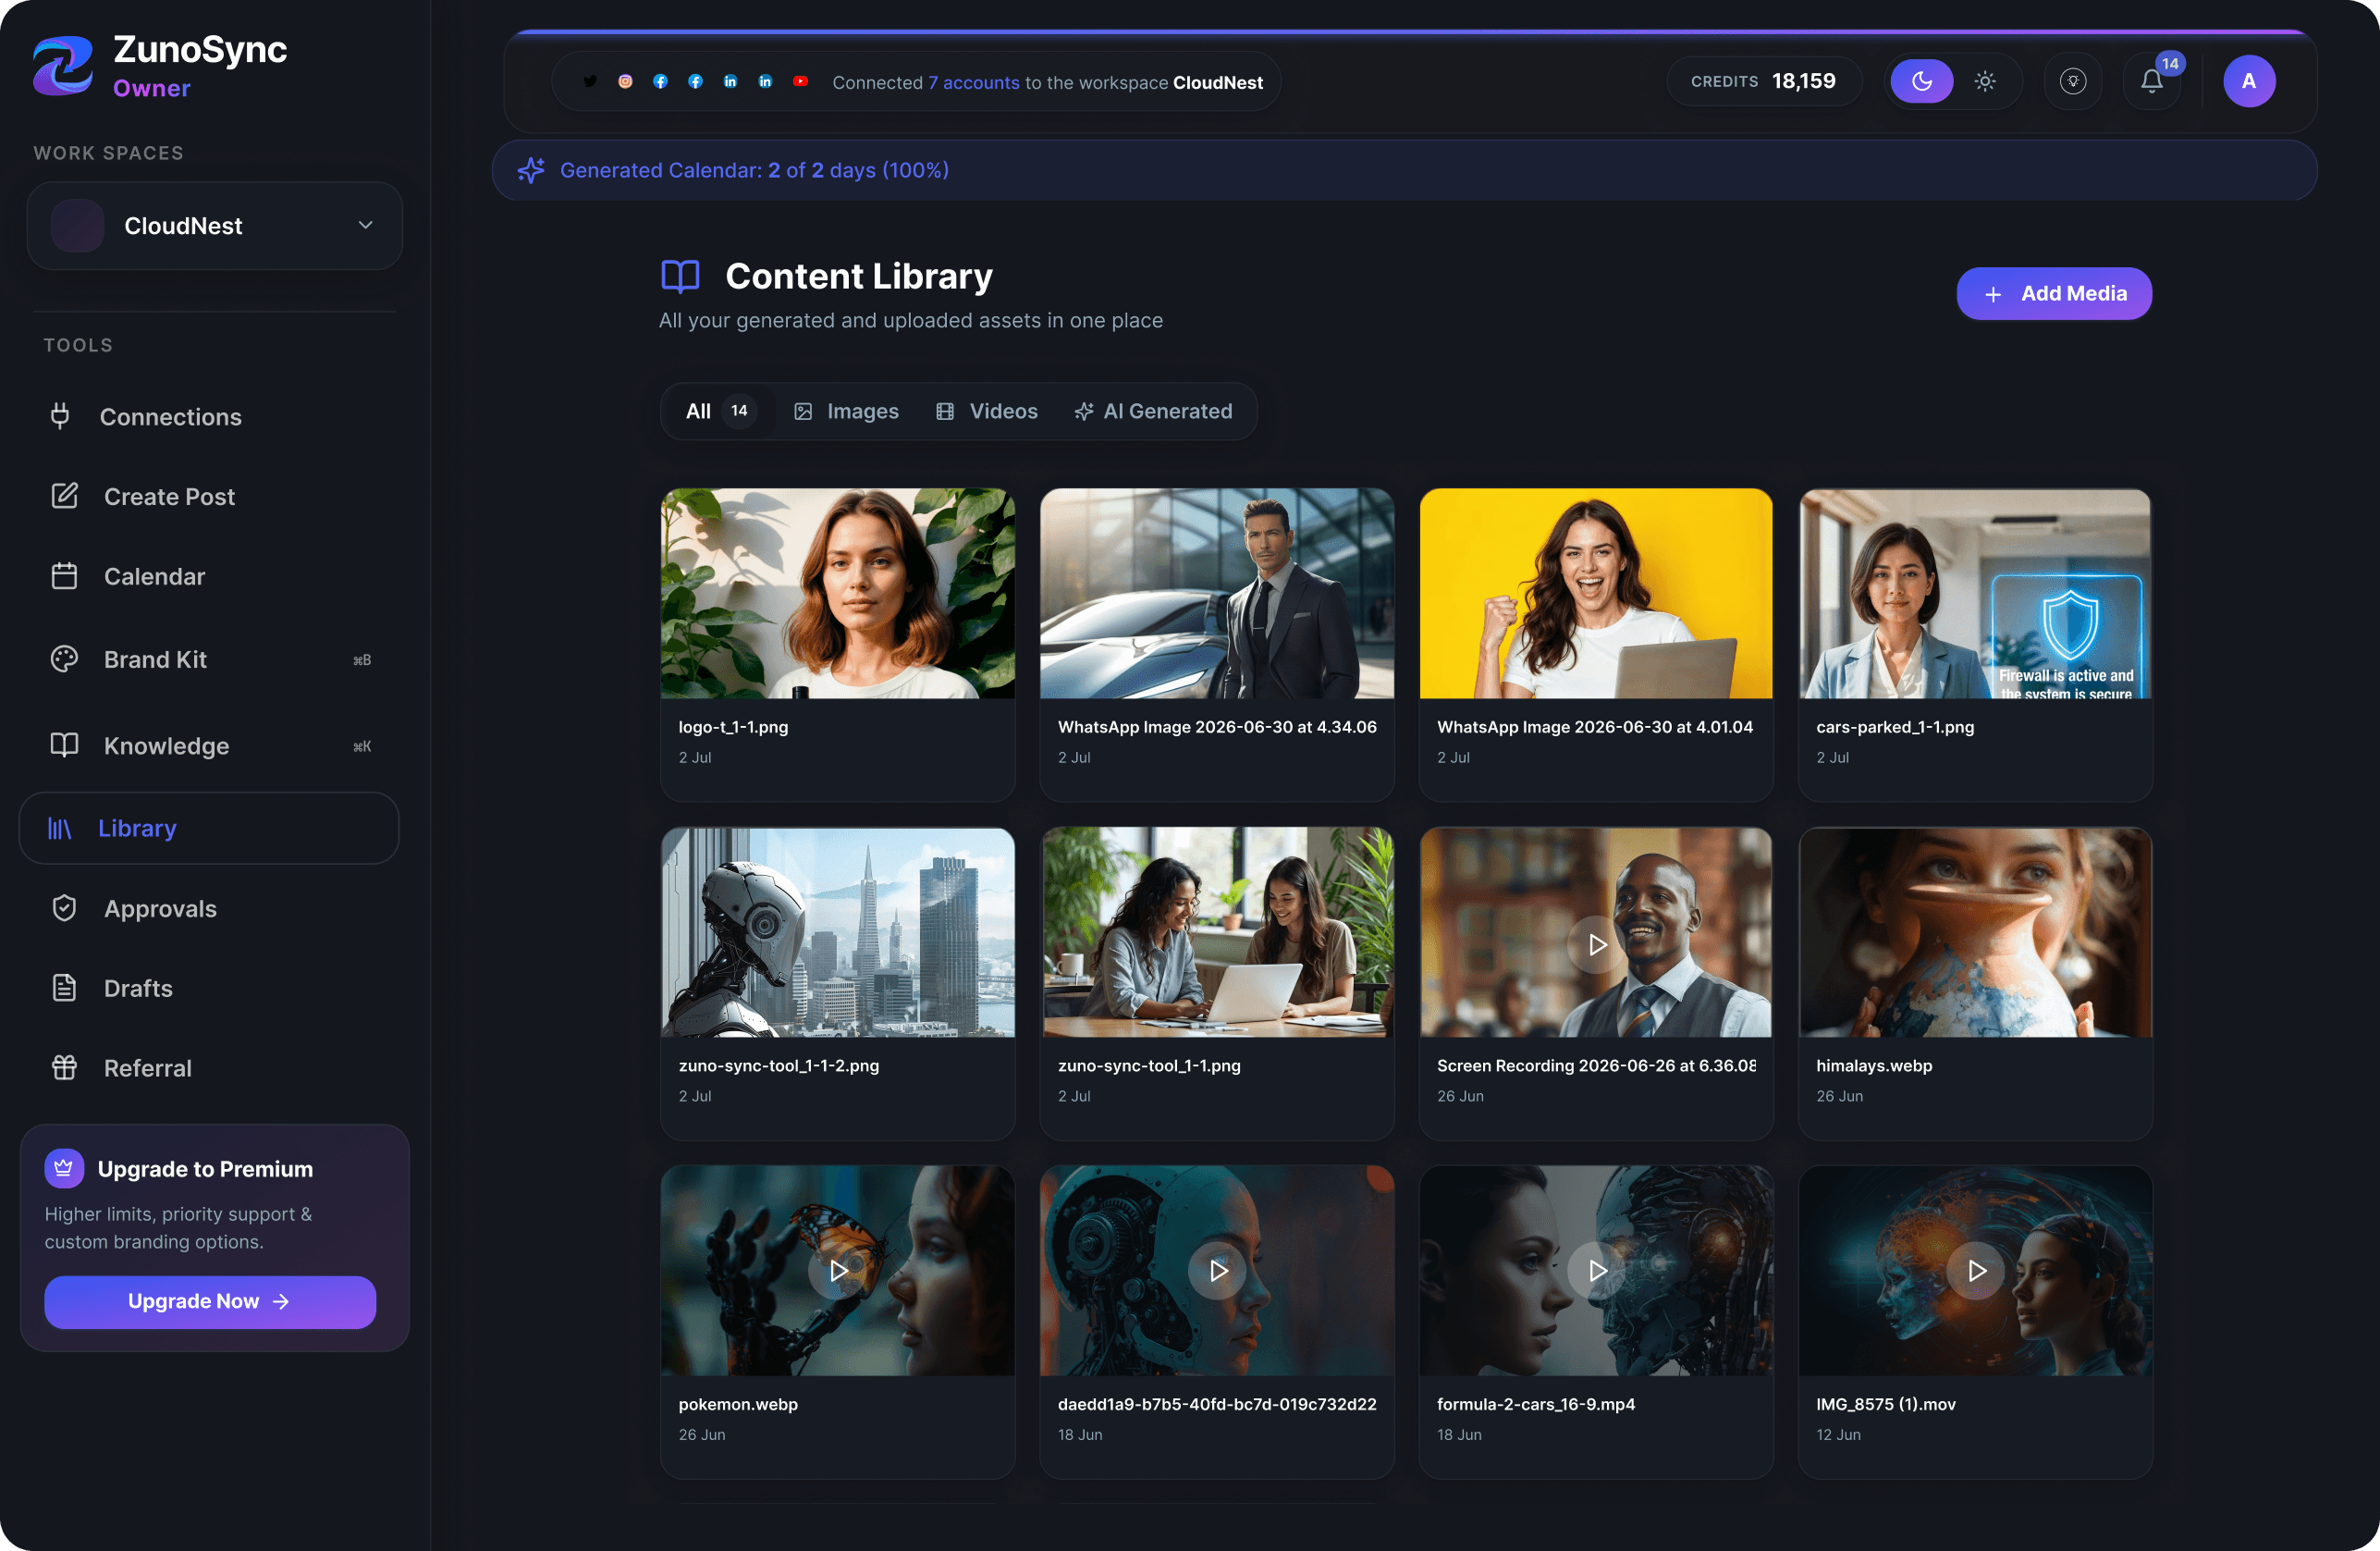Open the user avatar menu labeled A

point(2249,82)
